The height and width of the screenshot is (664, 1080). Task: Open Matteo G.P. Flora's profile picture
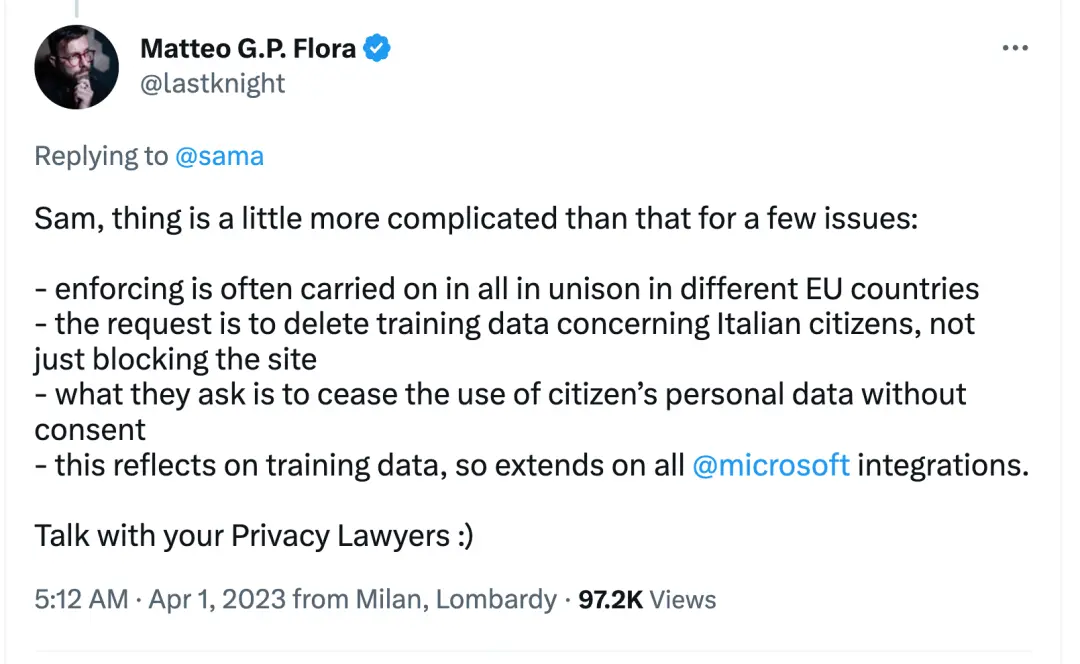[77, 67]
